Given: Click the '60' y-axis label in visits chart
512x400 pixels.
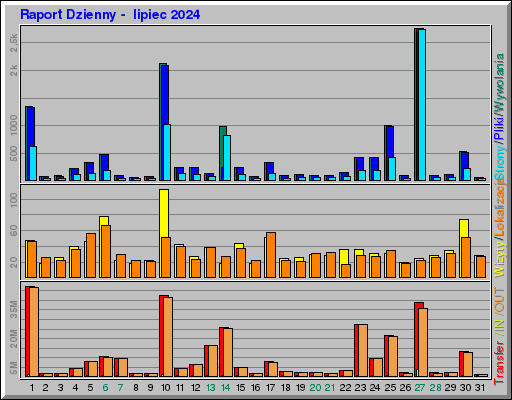Looking at the screenshot, I should tap(14, 231).
